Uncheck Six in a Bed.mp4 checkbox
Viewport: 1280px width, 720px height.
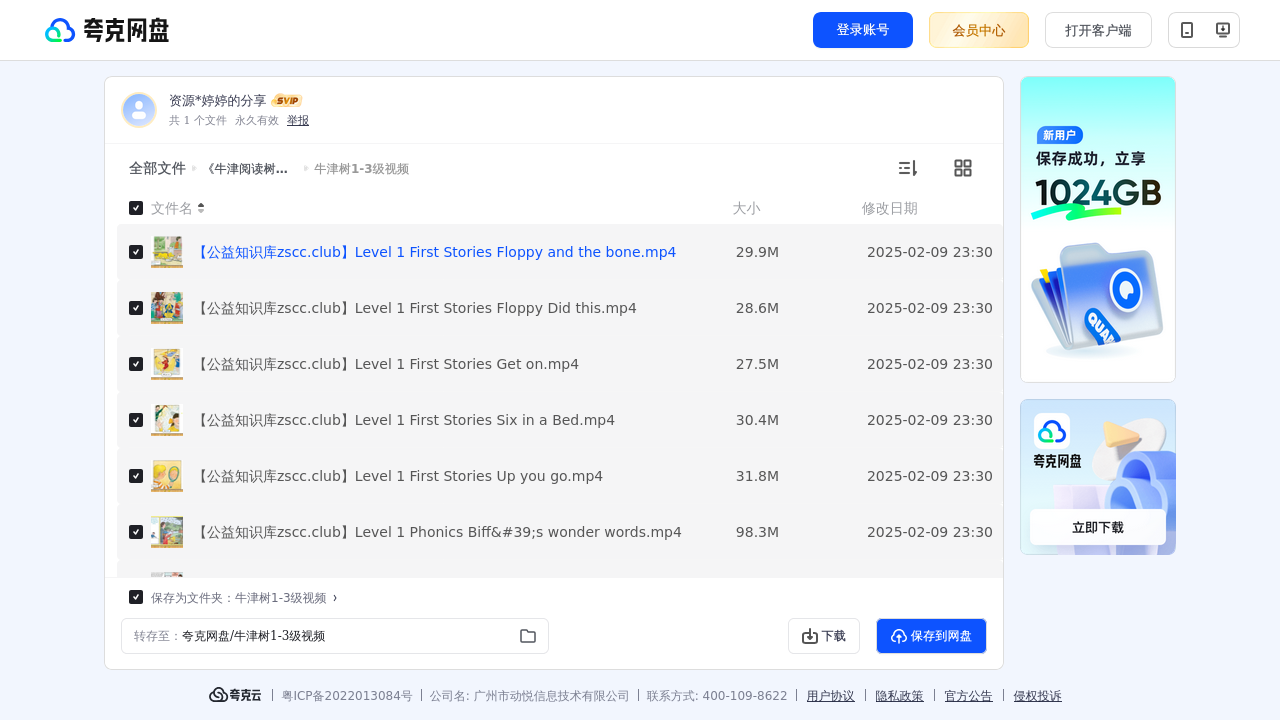[x=136, y=420]
